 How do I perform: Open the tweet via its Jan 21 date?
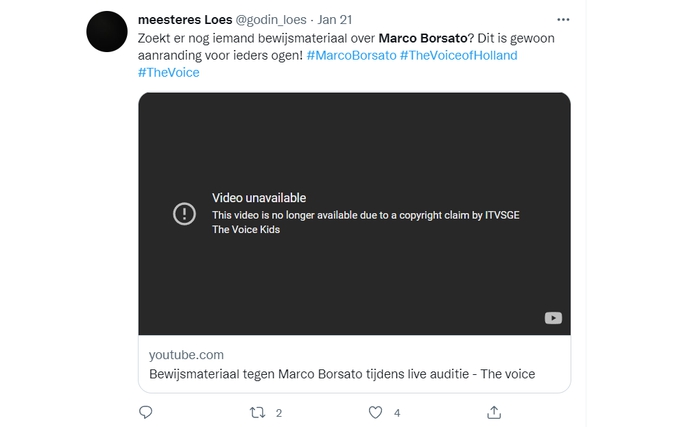[335, 20]
